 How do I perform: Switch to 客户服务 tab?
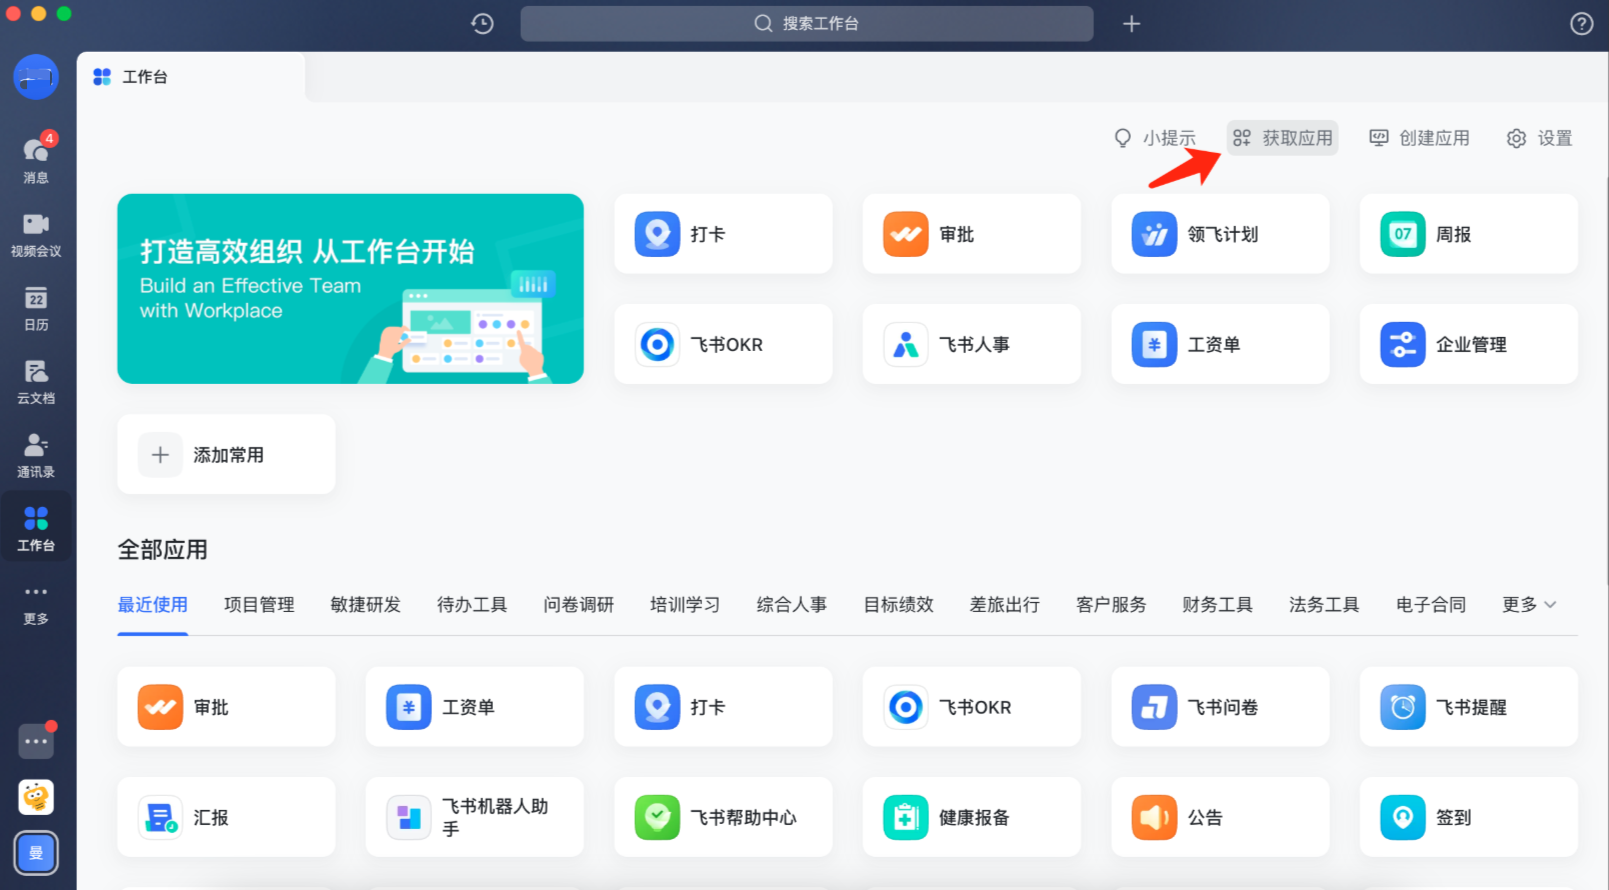(x=1111, y=605)
